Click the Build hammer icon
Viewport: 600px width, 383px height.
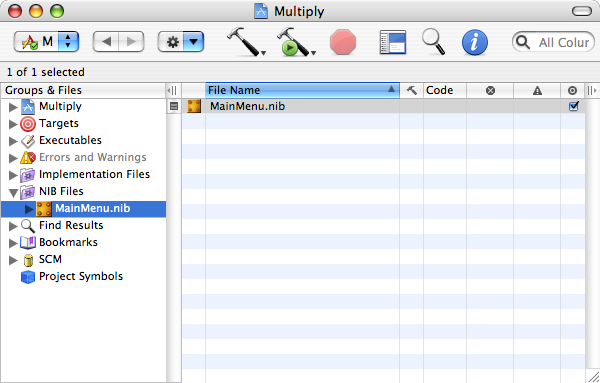tap(243, 41)
